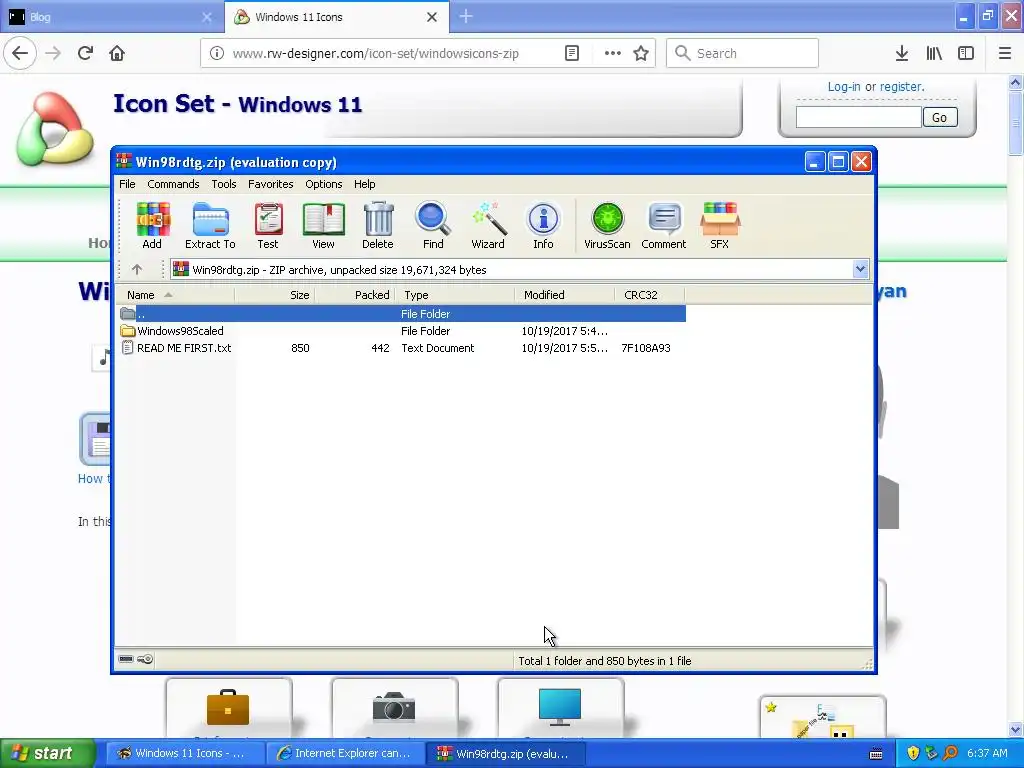This screenshot has width=1024, height=768.
Task: Show site information icon in address bar
Action: (x=216, y=54)
